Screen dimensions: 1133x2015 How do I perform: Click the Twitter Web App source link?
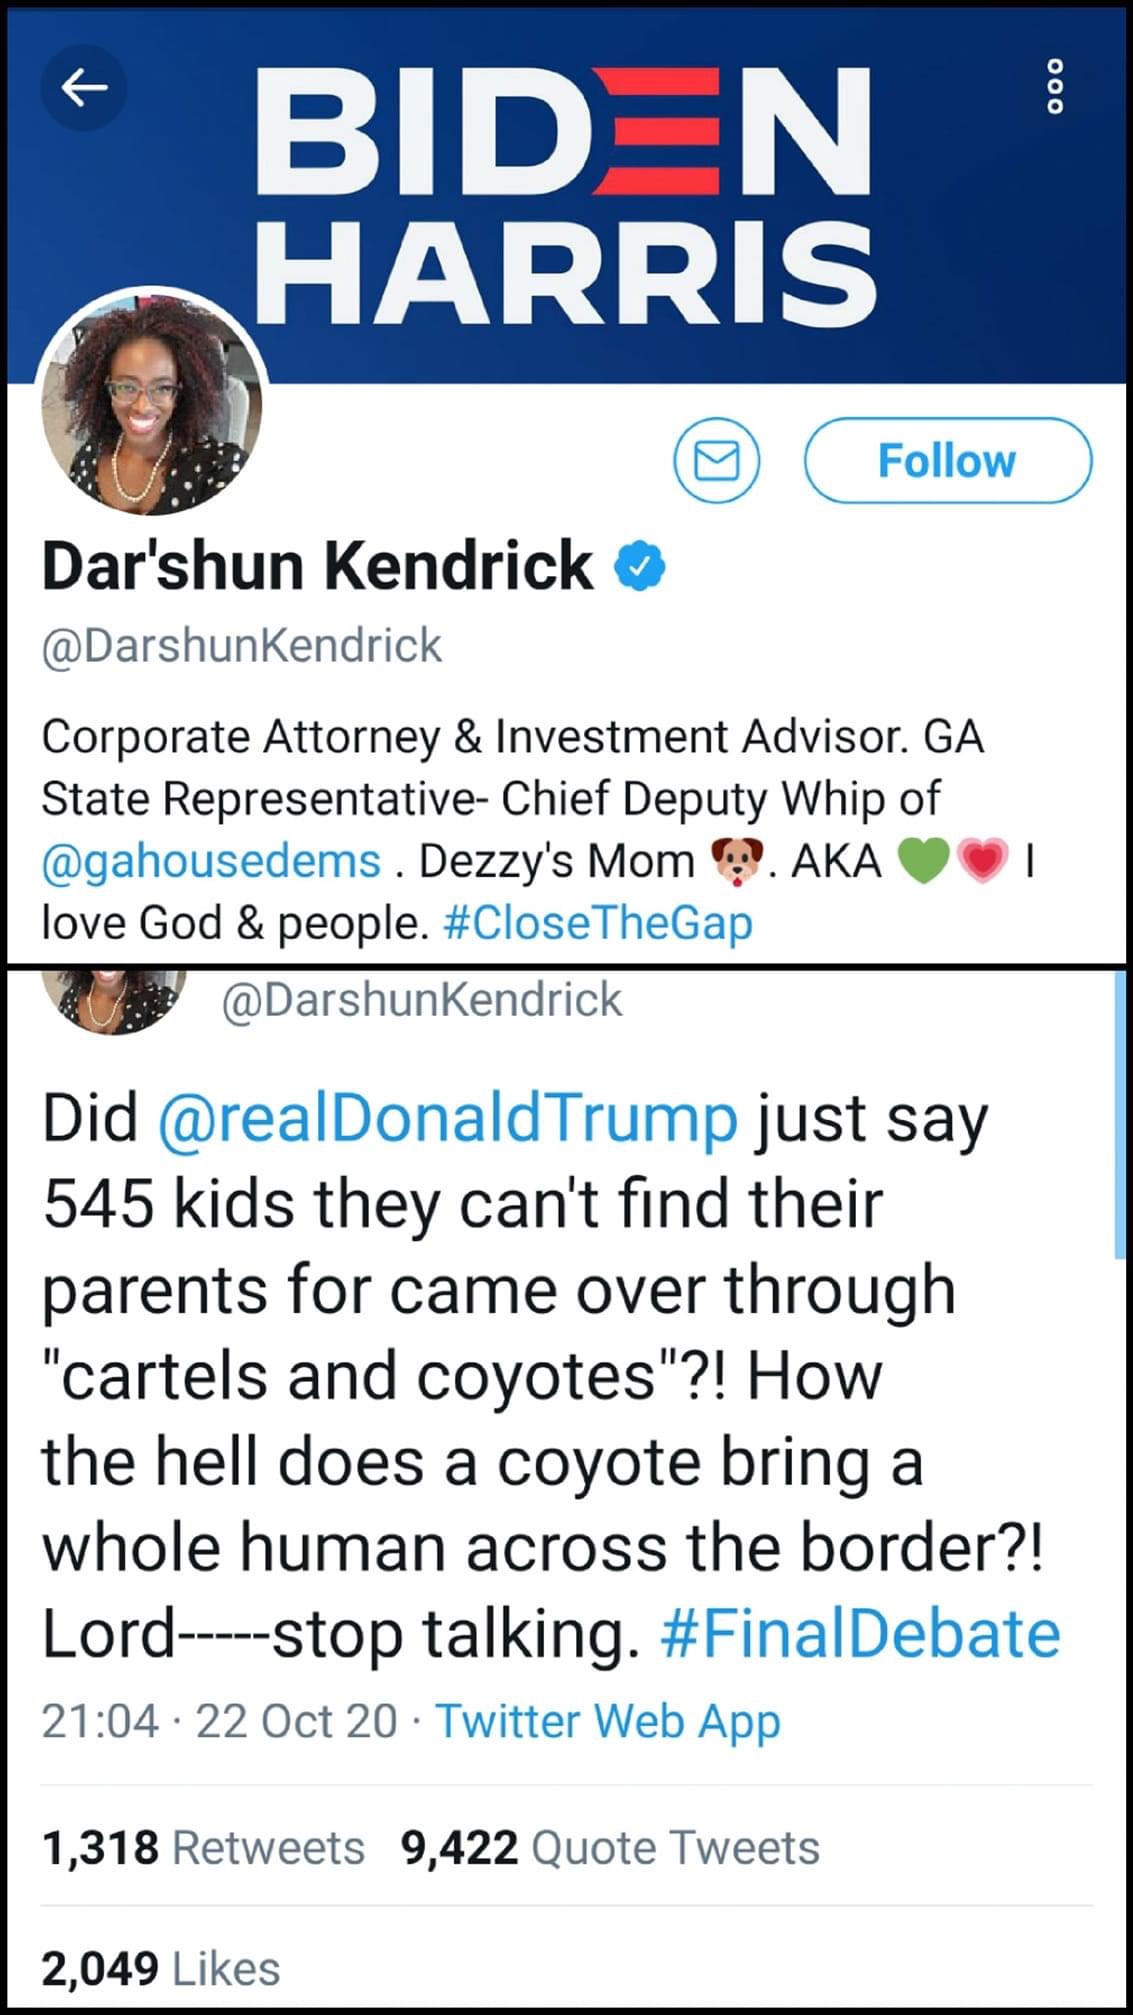608,1721
